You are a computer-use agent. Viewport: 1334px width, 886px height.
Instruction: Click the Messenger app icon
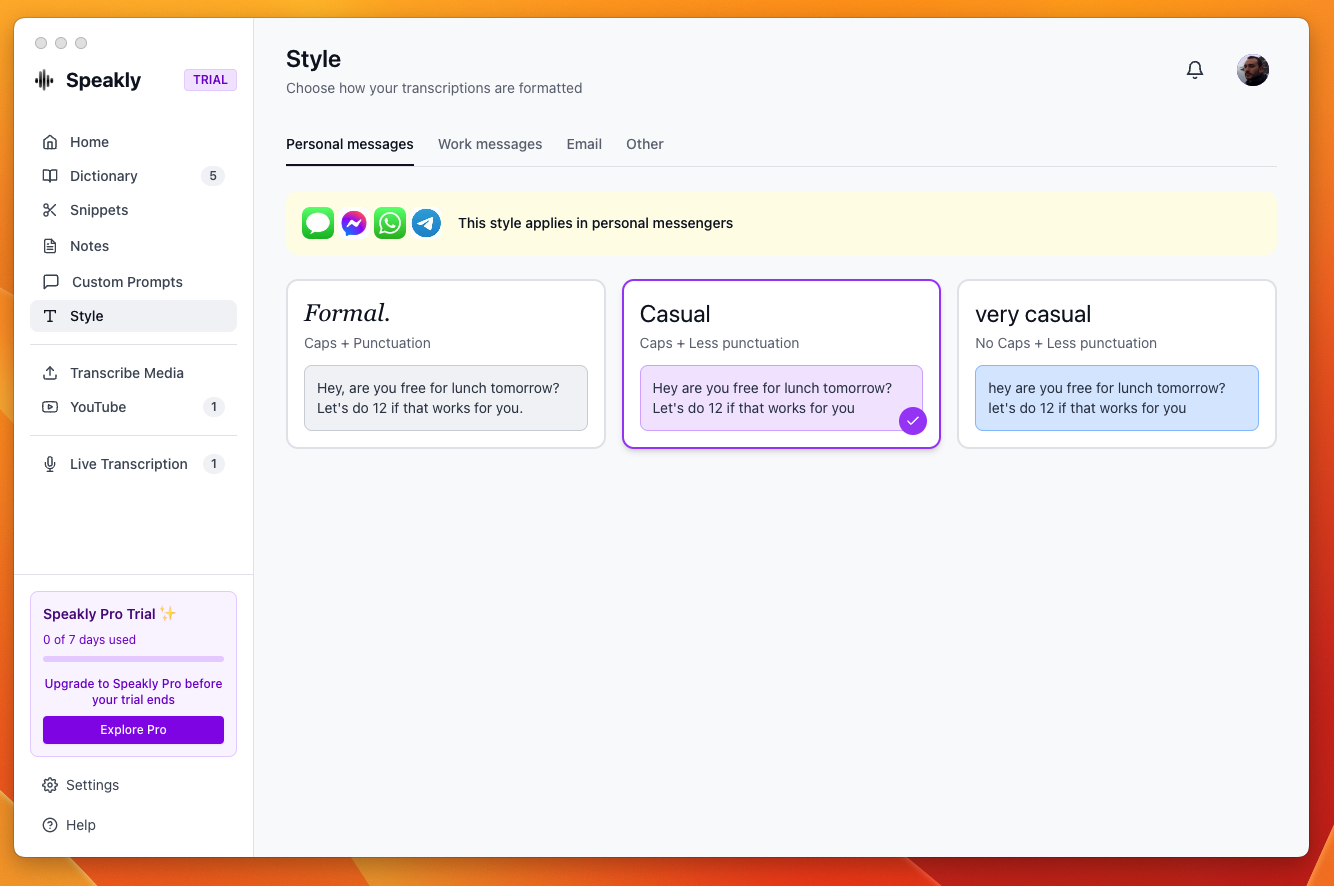354,223
